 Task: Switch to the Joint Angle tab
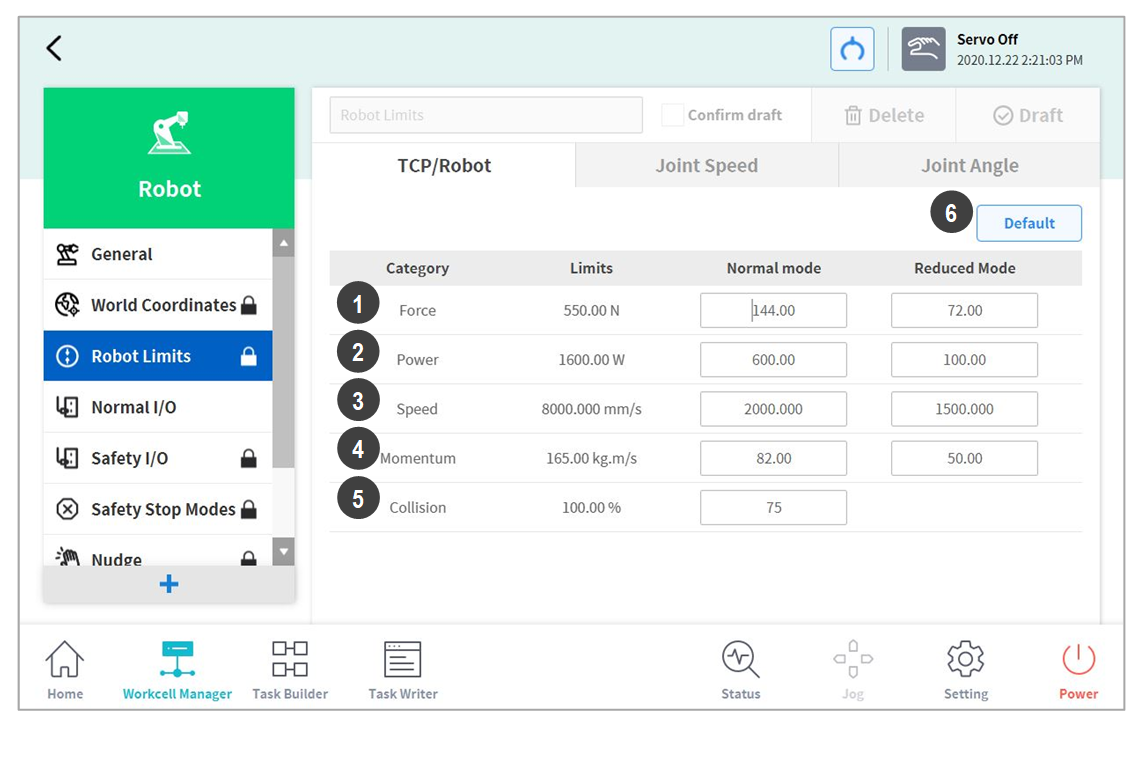tap(969, 166)
